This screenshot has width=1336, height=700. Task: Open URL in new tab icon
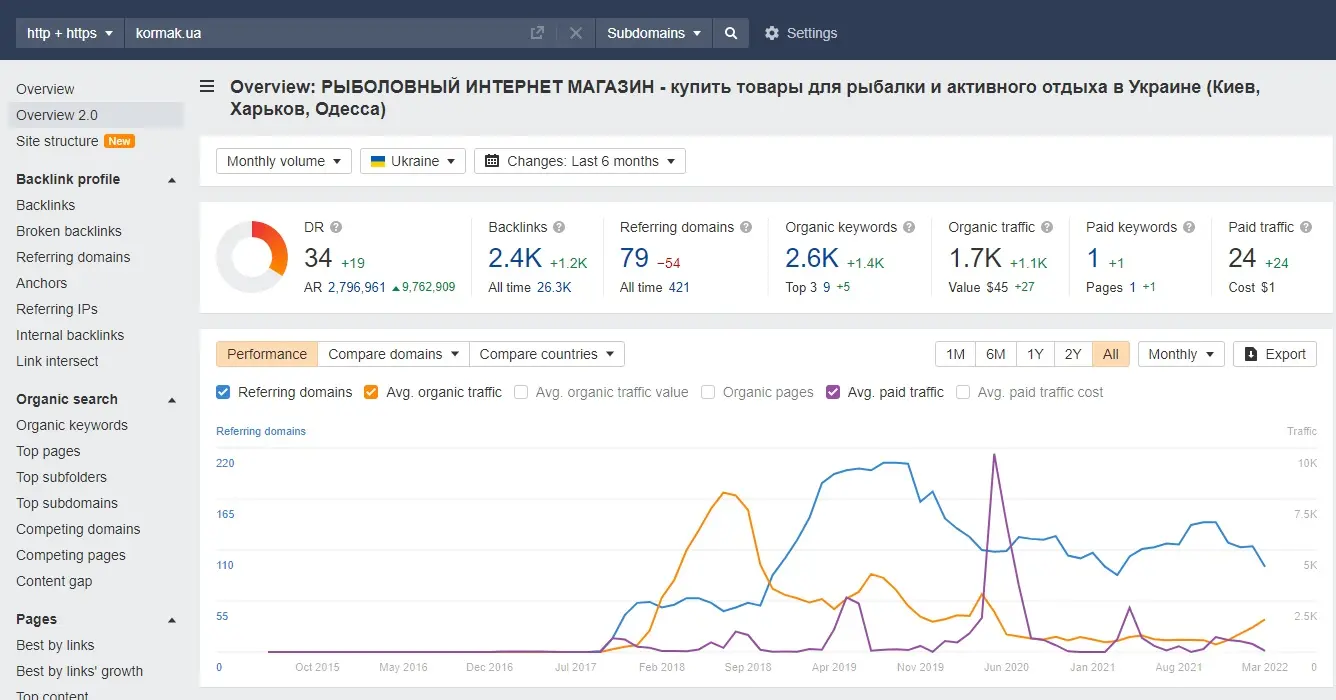tap(537, 33)
